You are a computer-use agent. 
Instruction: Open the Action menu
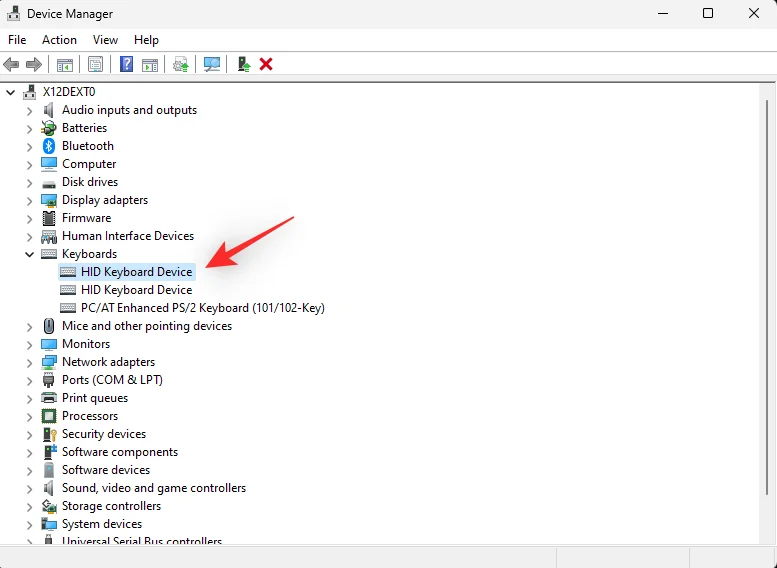click(59, 40)
